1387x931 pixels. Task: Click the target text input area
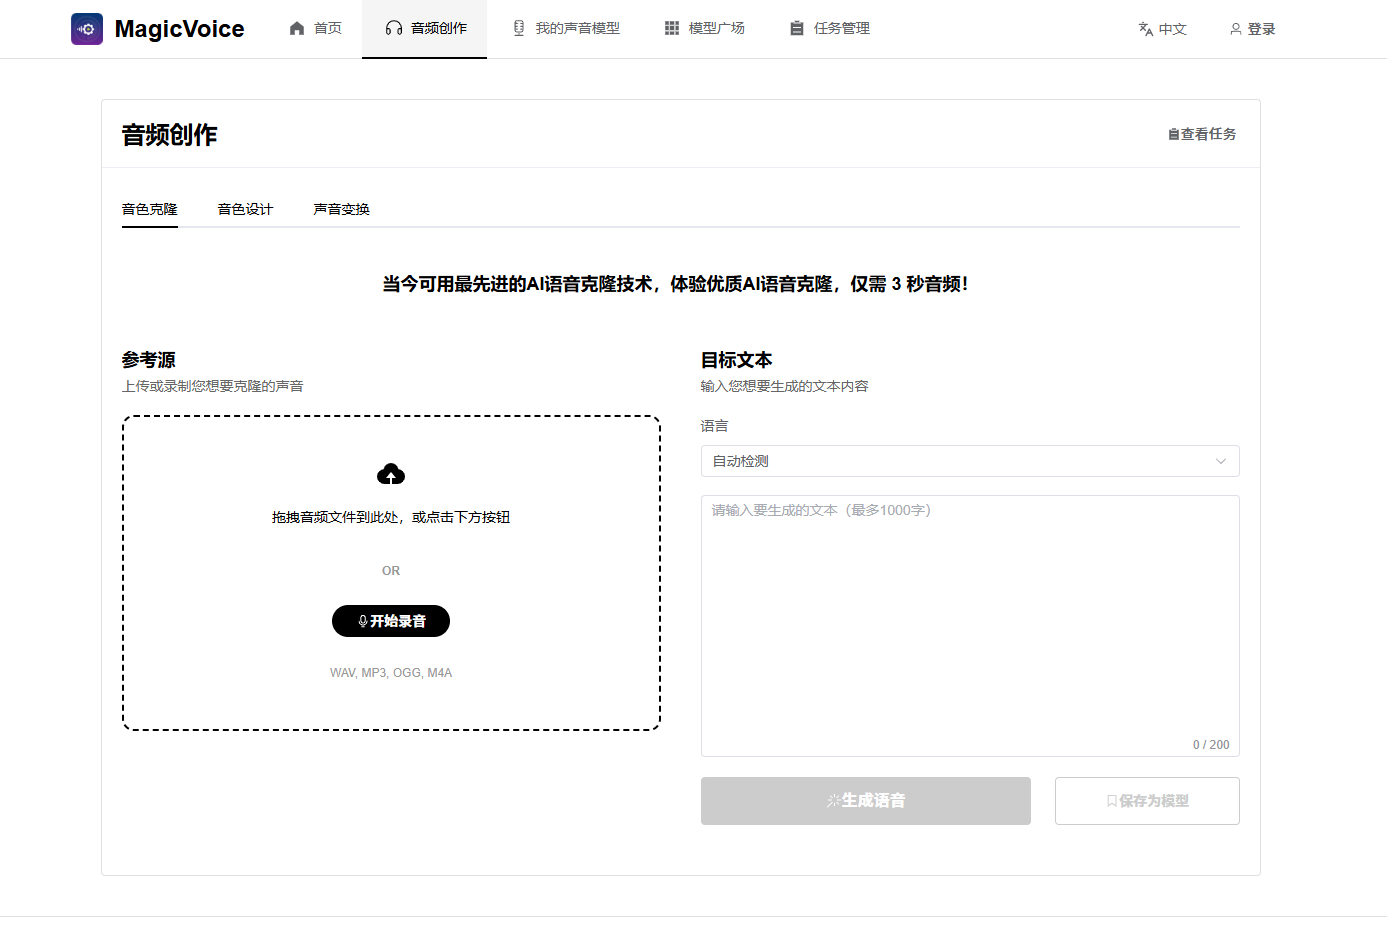point(969,620)
